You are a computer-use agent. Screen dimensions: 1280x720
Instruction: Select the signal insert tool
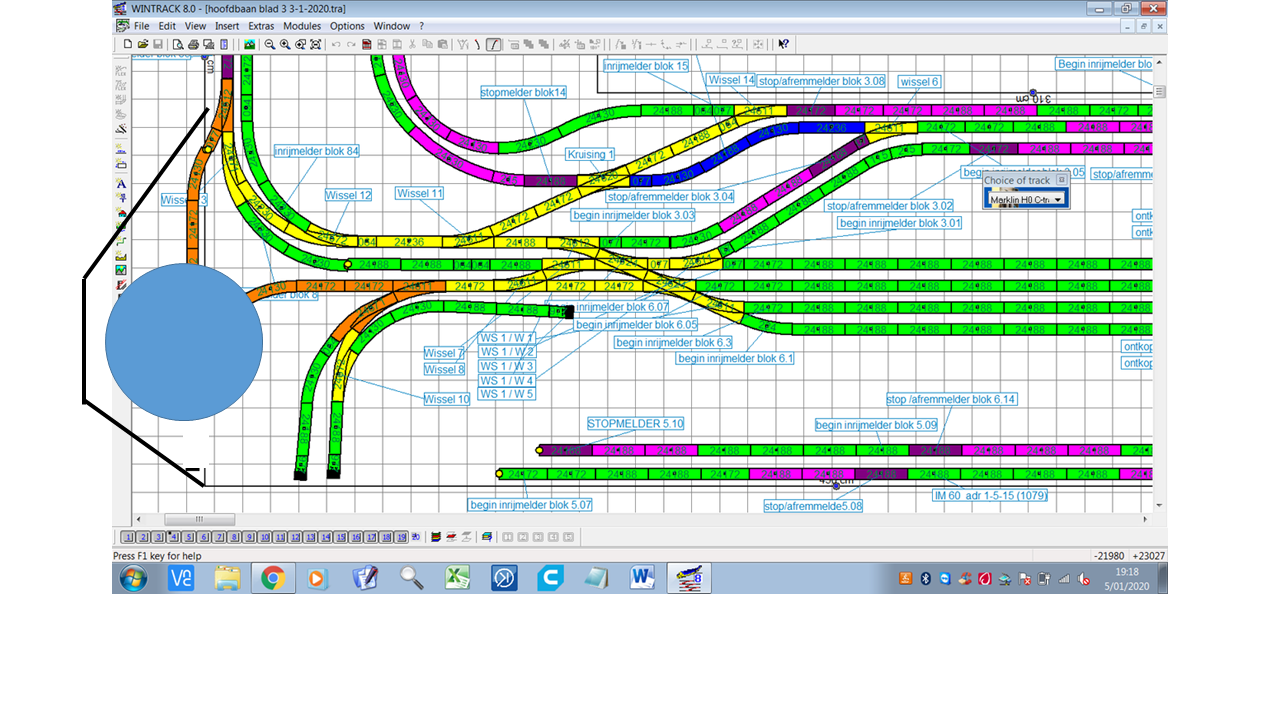point(121,198)
